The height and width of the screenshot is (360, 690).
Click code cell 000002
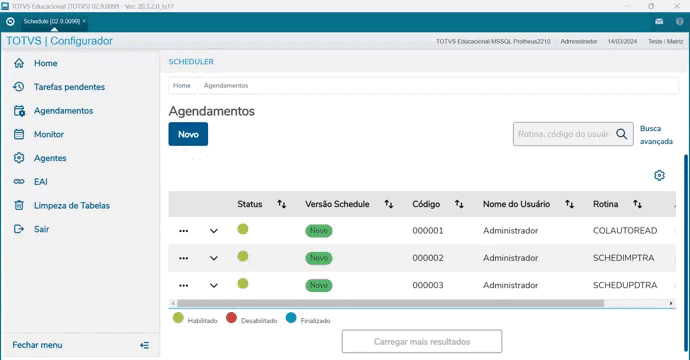click(428, 258)
